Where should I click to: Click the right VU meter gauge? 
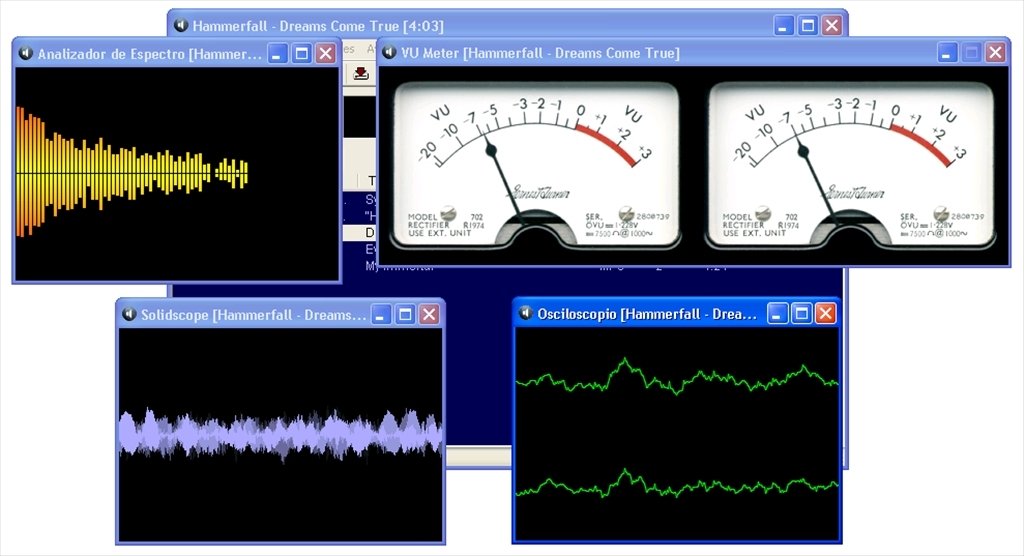tap(850, 165)
